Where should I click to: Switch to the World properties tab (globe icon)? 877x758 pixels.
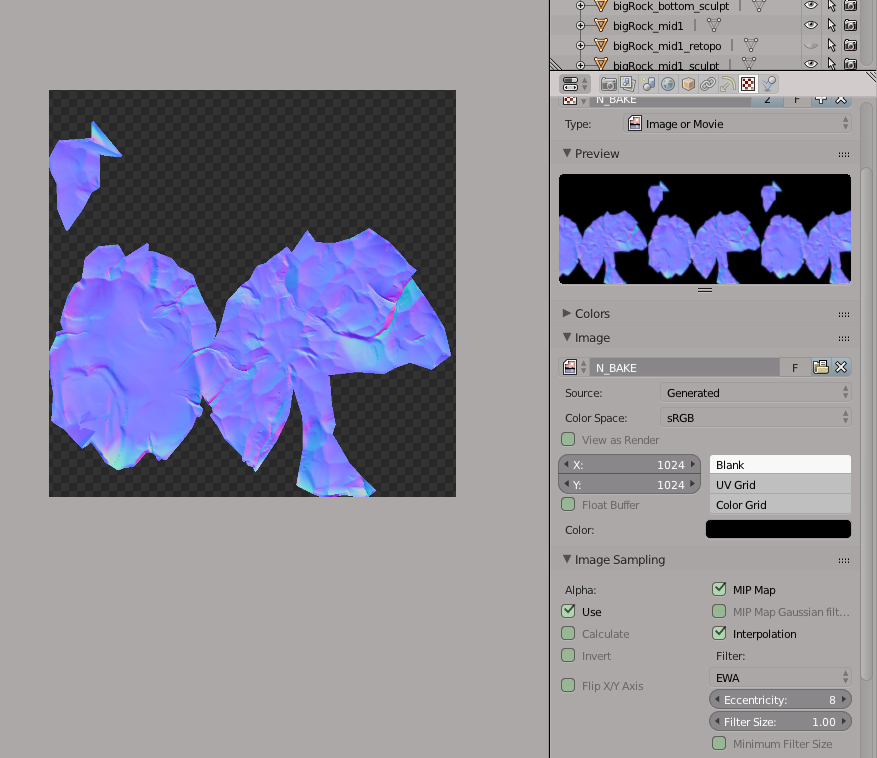coord(668,83)
